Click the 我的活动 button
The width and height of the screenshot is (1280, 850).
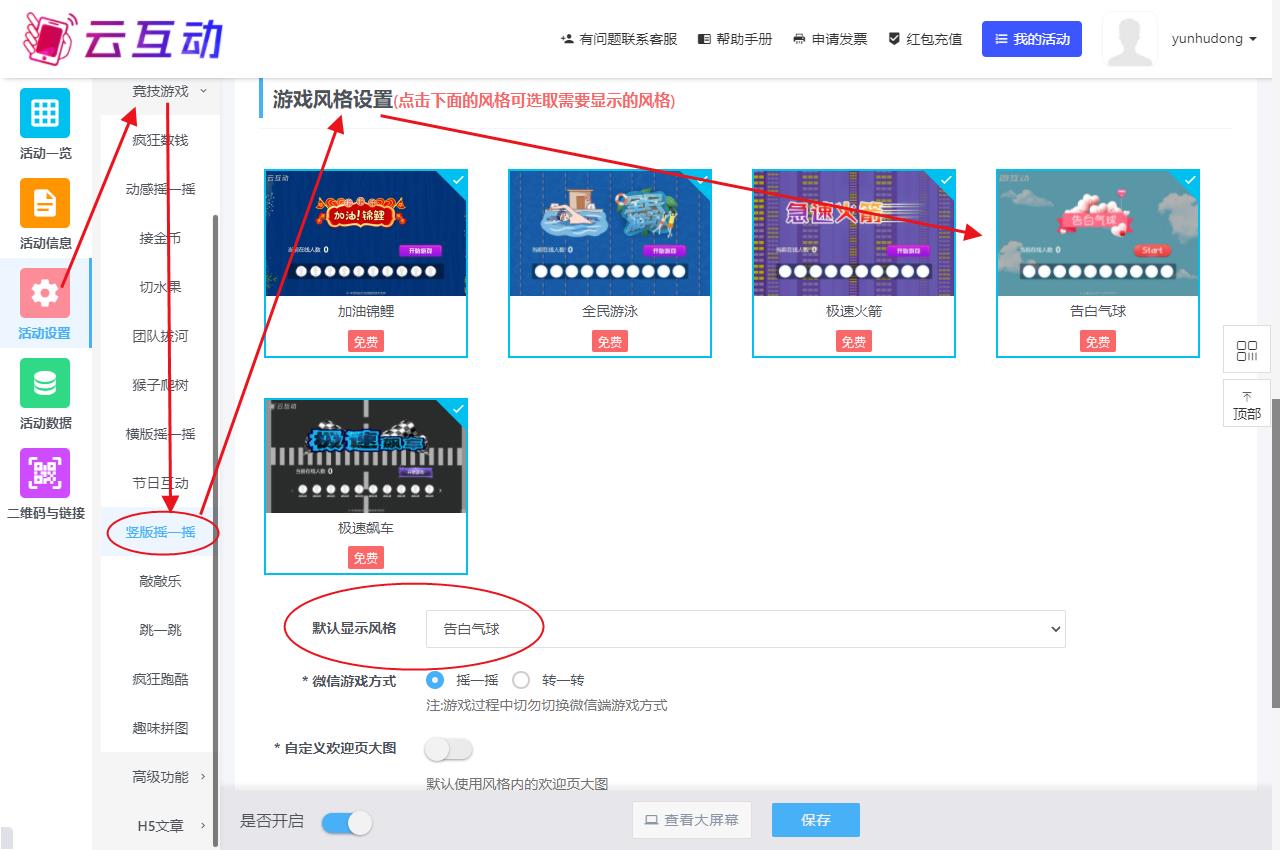tap(1031, 39)
